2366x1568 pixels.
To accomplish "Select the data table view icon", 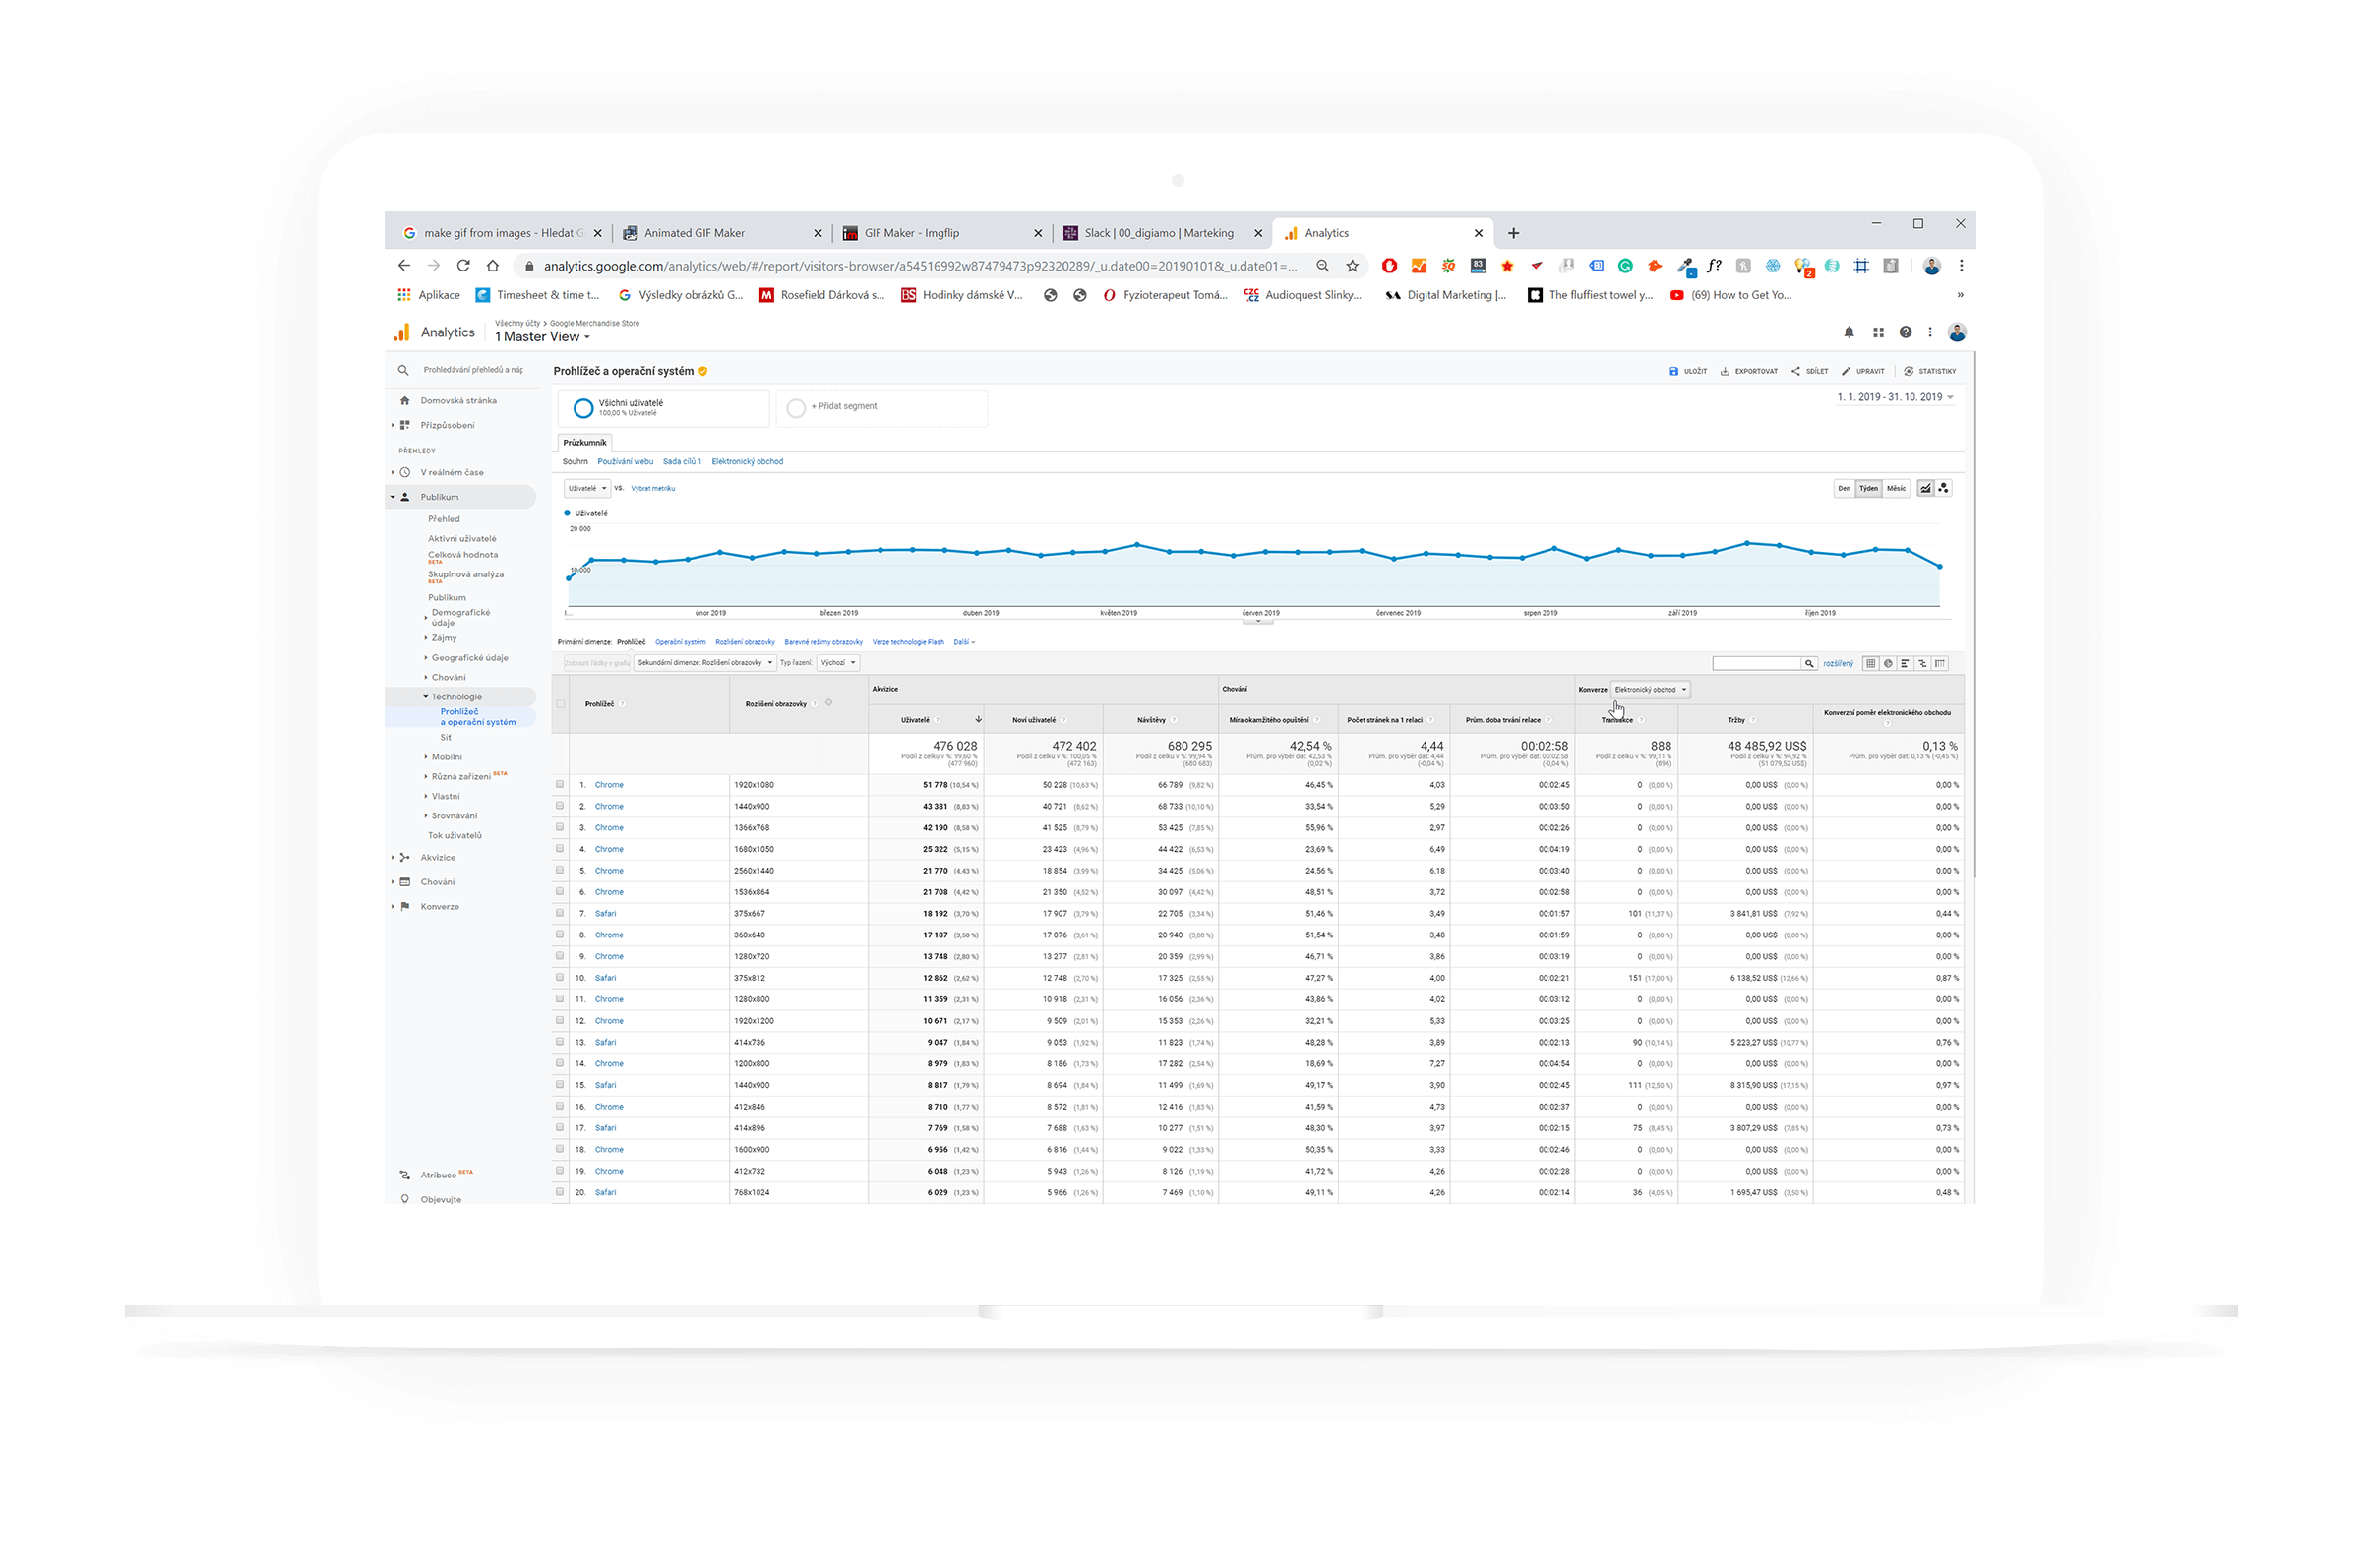I will [x=1870, y=663].
